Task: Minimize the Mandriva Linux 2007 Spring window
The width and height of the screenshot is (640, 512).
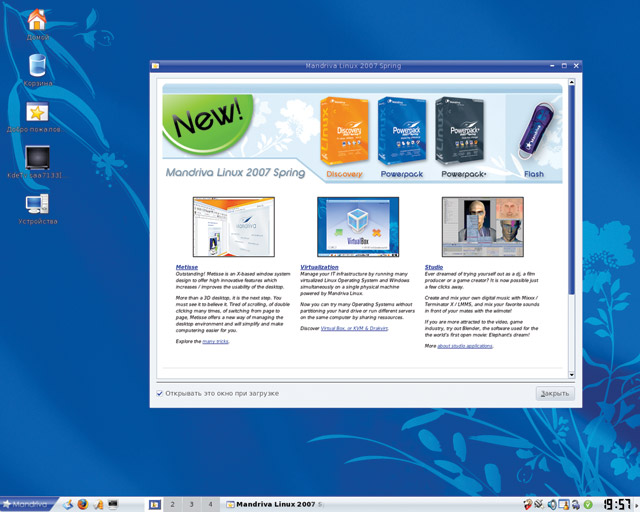Action: (x=552, y=65)
